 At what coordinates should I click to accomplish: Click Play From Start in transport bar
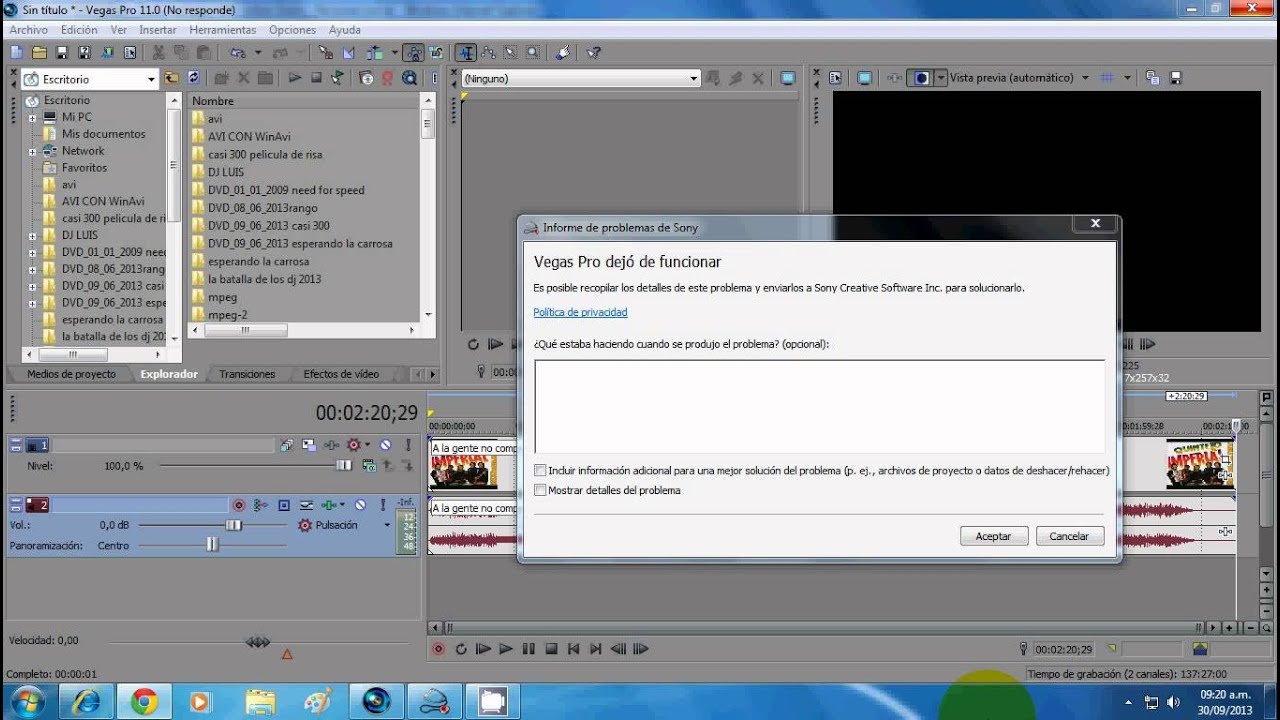pyautogui.click(x=483, y=649)
